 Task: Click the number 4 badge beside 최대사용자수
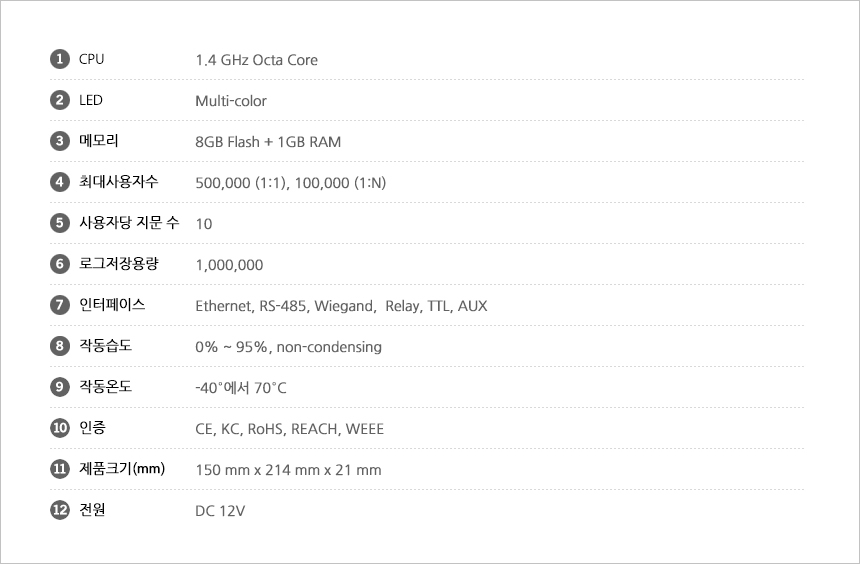[59, 182]
